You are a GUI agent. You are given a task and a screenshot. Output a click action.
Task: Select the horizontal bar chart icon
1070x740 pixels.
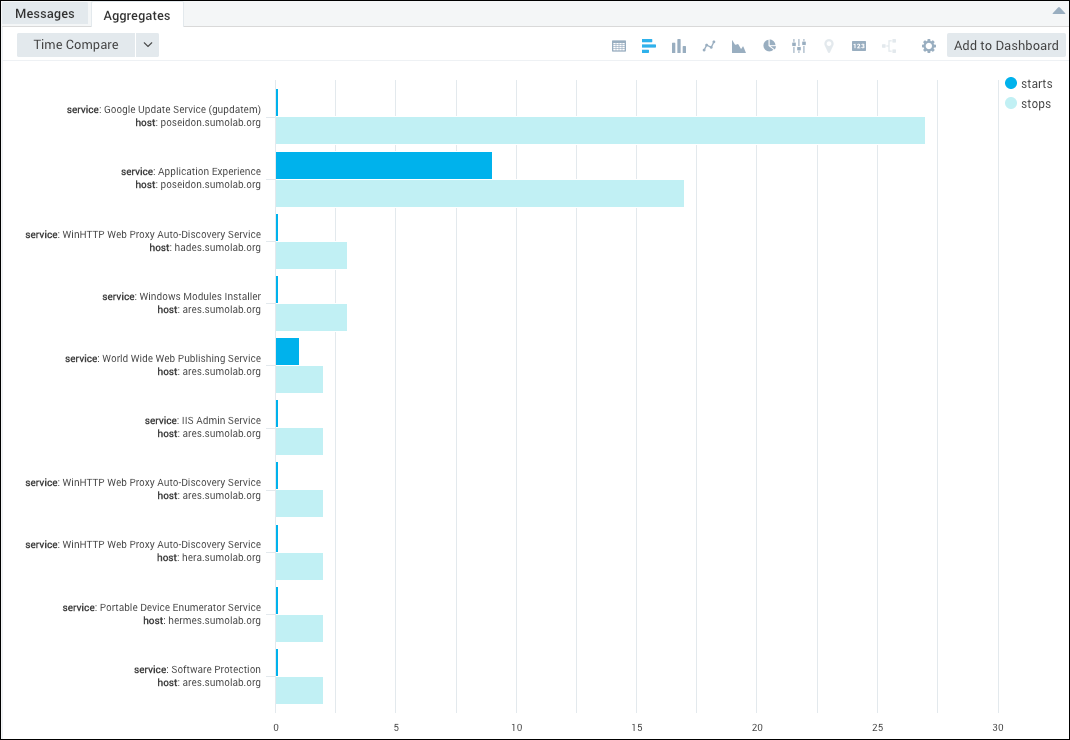click(x=649, y=46)
